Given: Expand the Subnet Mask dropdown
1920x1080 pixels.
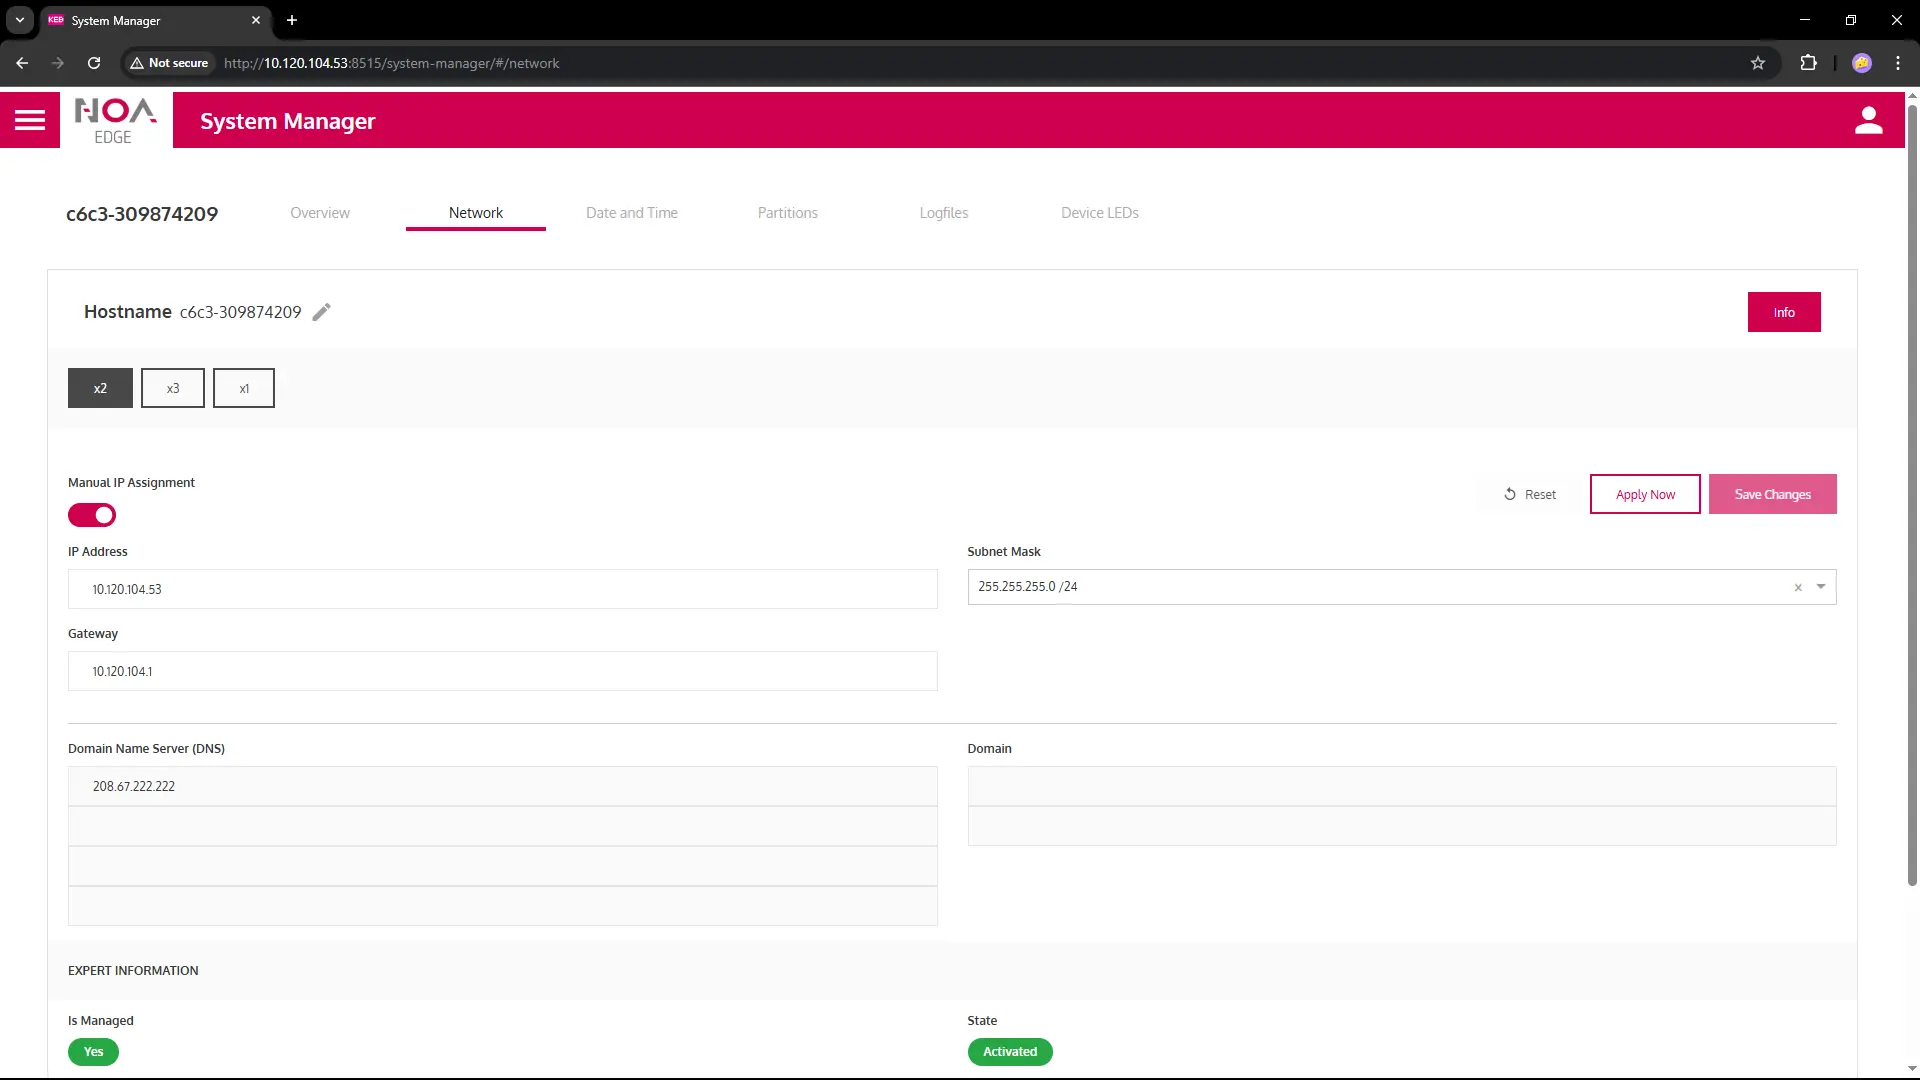Looking at the screenshot, I should point(1820,586).
